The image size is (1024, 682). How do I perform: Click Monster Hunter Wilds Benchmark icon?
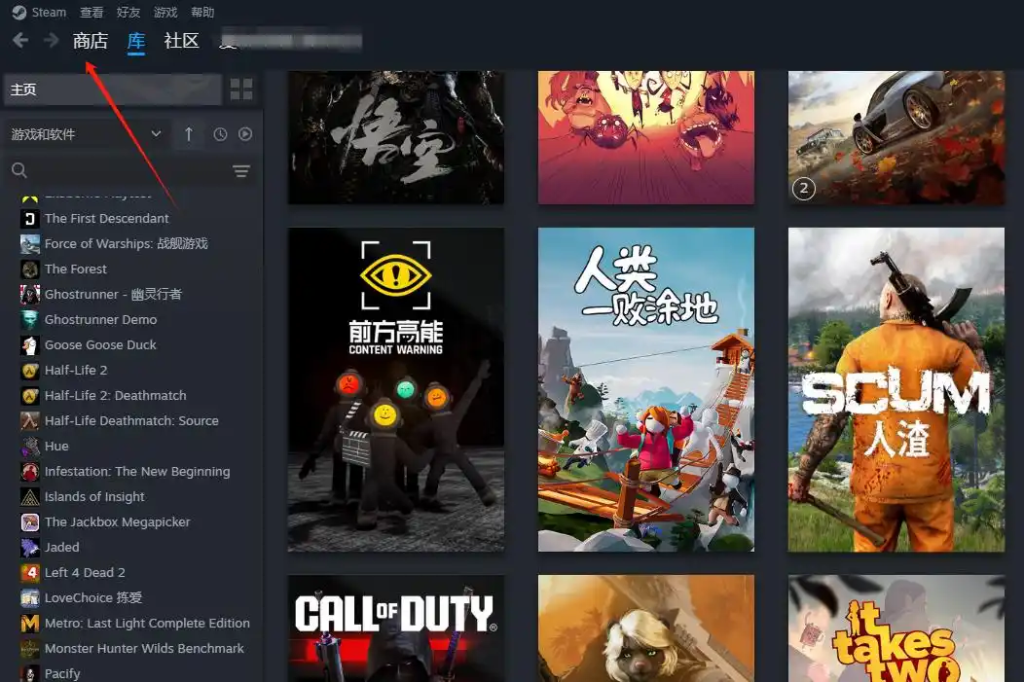tap(29, 649)
